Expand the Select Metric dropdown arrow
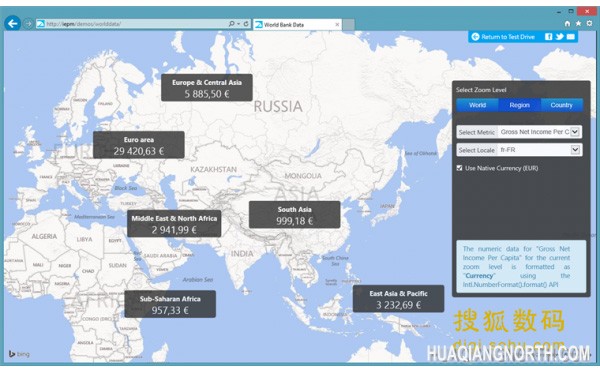The width and height of the screenshot is (600, 375). pyautogui.click(x=575, y=132)
